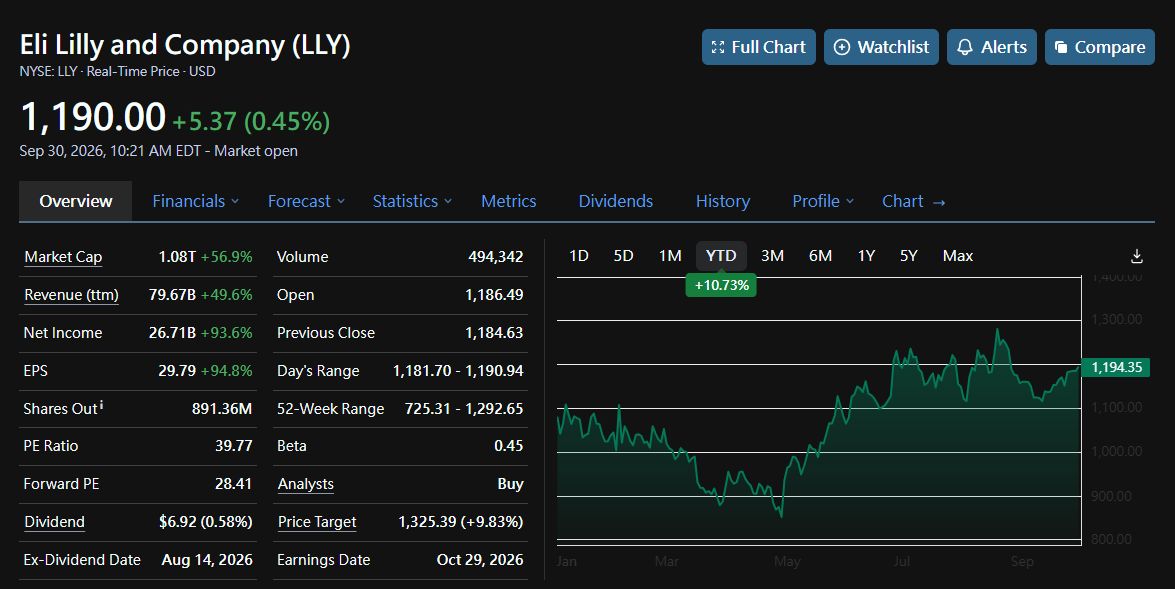Click the PE Ratio value 39.77

coord(233,446)
